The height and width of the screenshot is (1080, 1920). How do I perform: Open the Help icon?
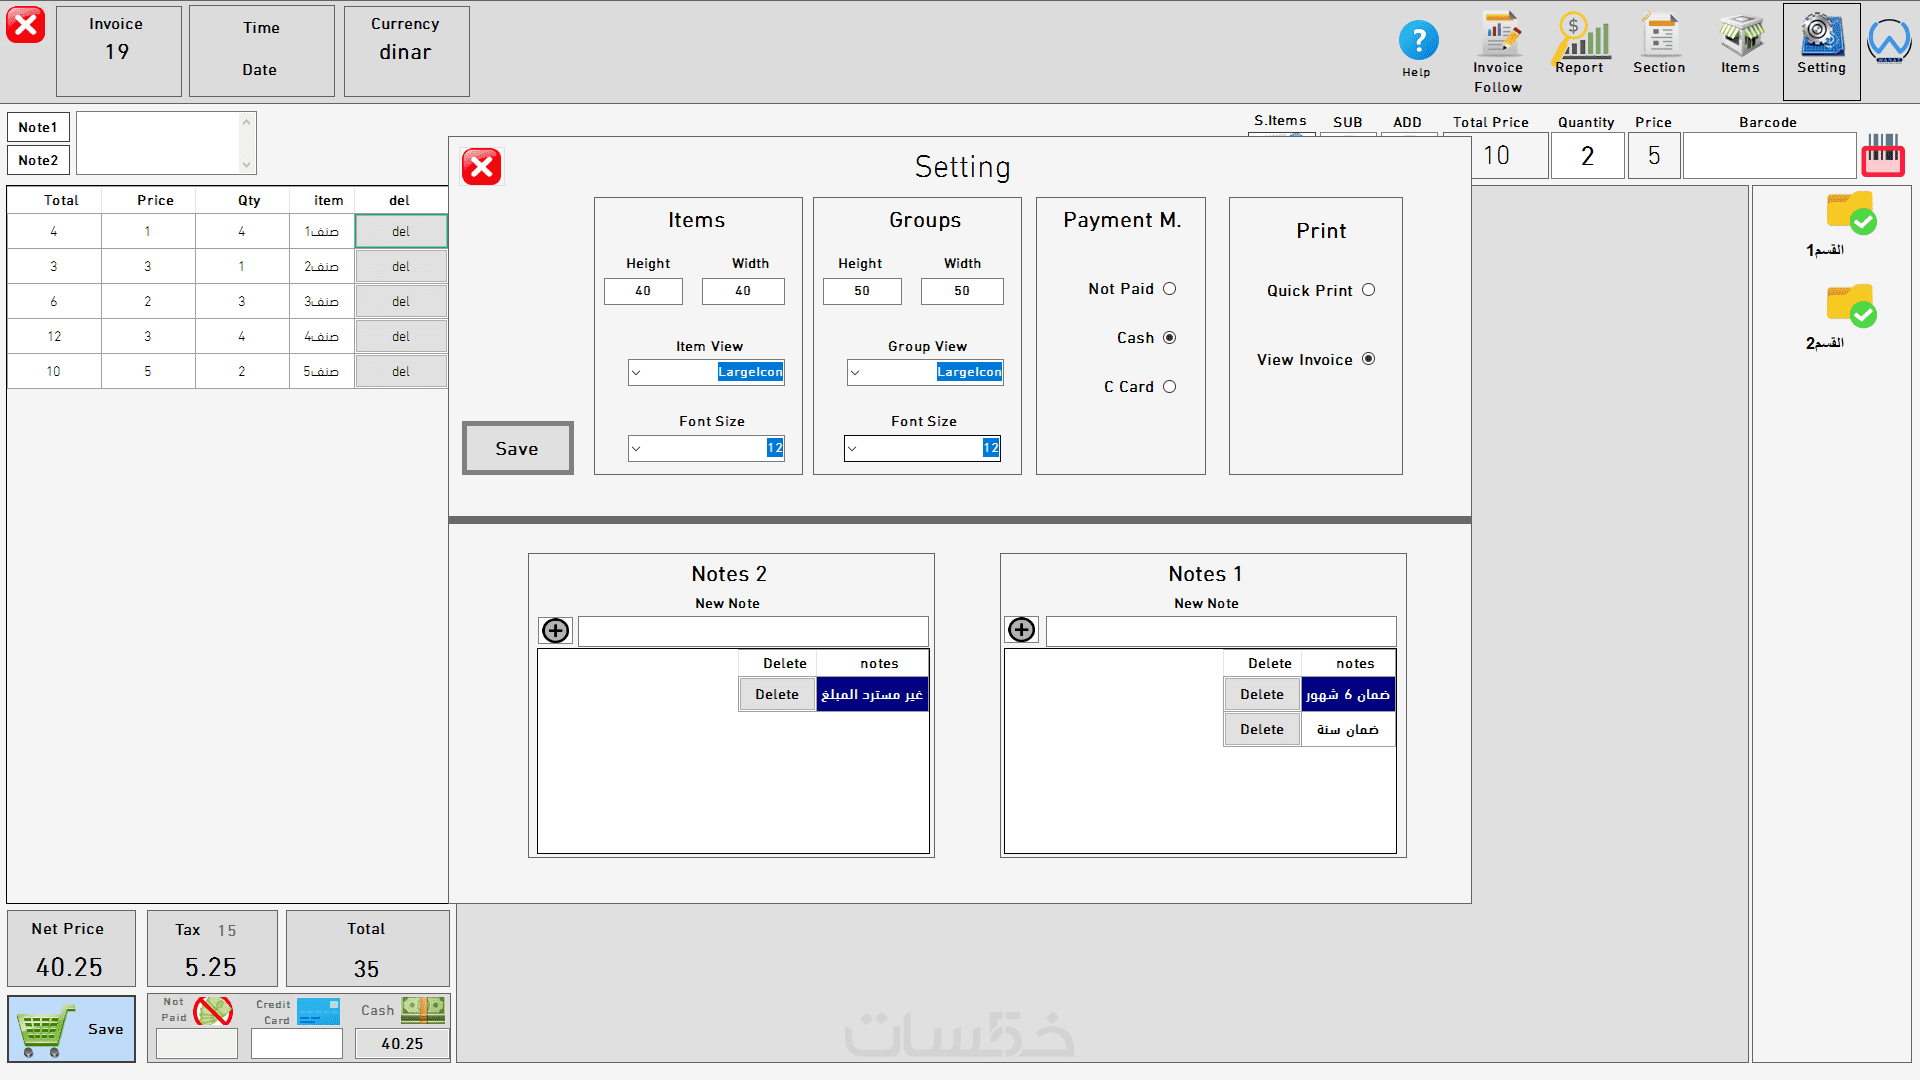(1418, 42)
